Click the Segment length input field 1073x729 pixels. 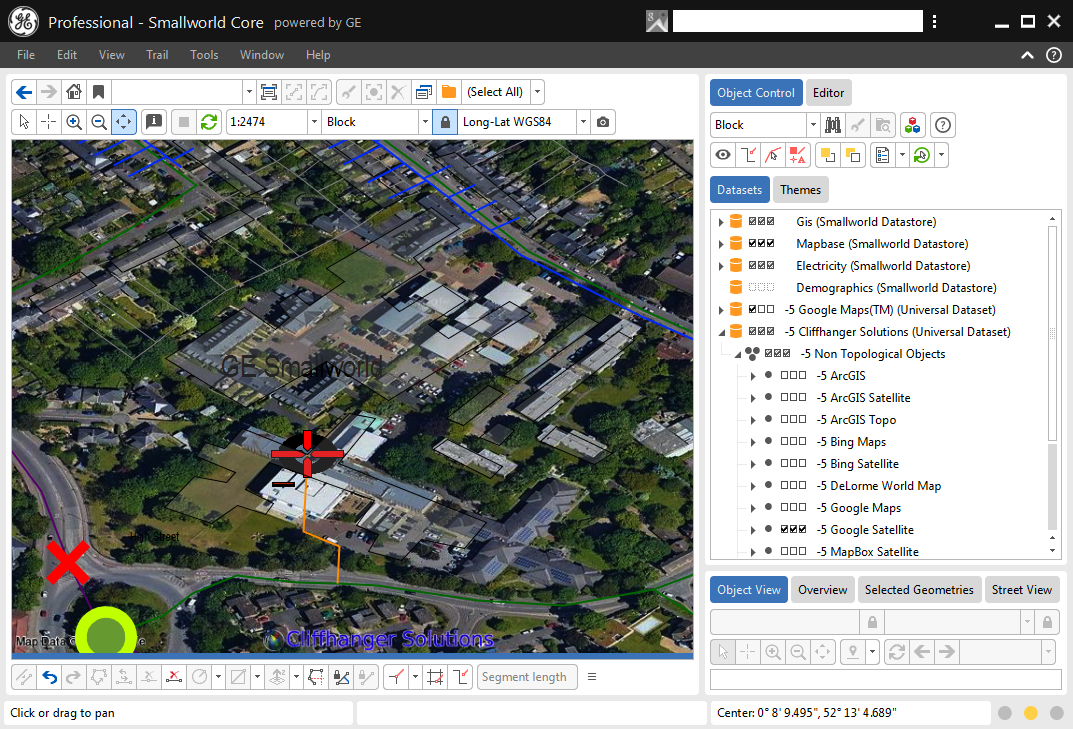tap(527, 677)
